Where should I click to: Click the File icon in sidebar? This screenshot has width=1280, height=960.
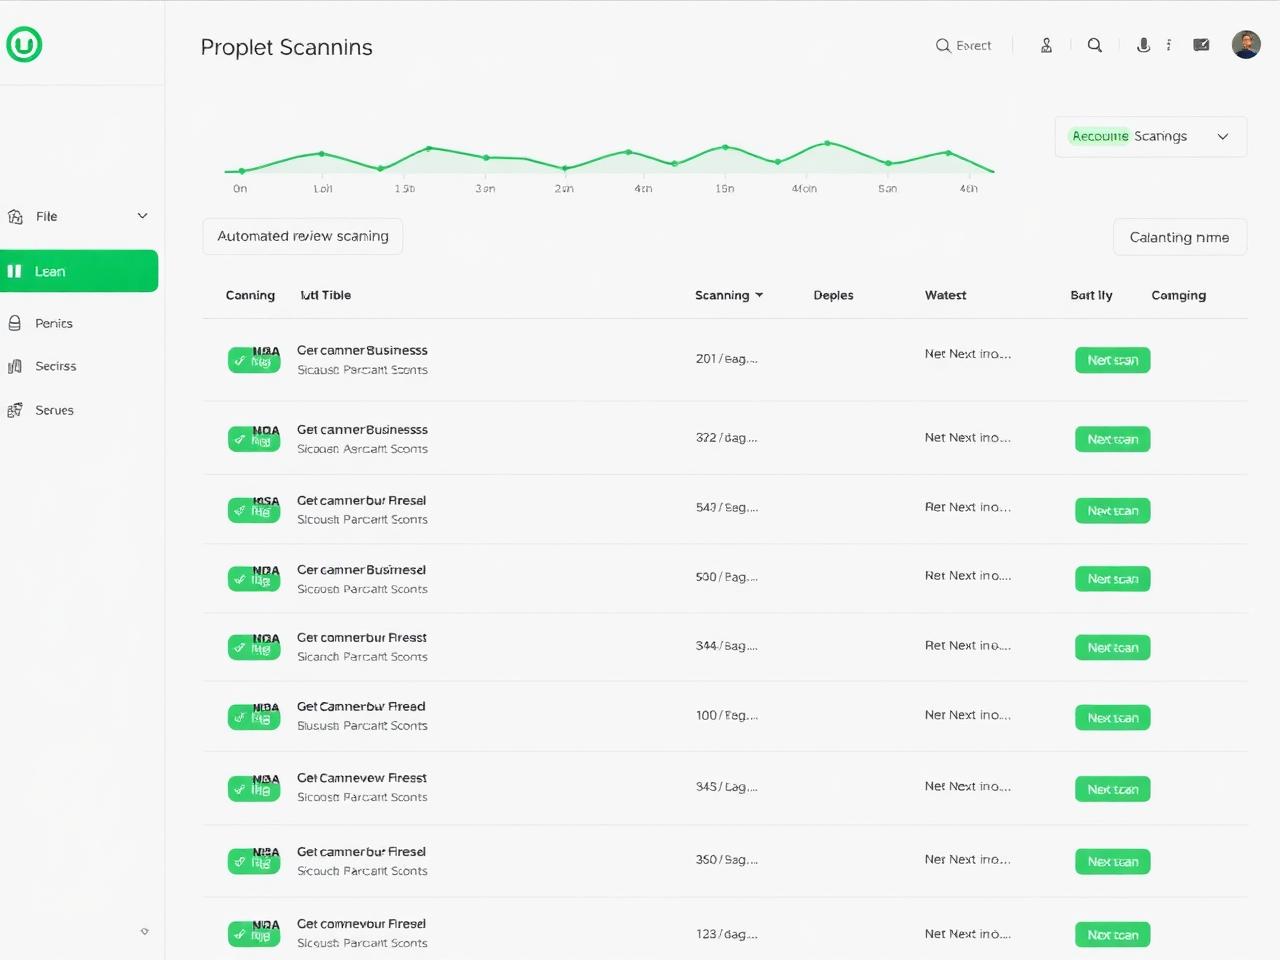(15, 216)
